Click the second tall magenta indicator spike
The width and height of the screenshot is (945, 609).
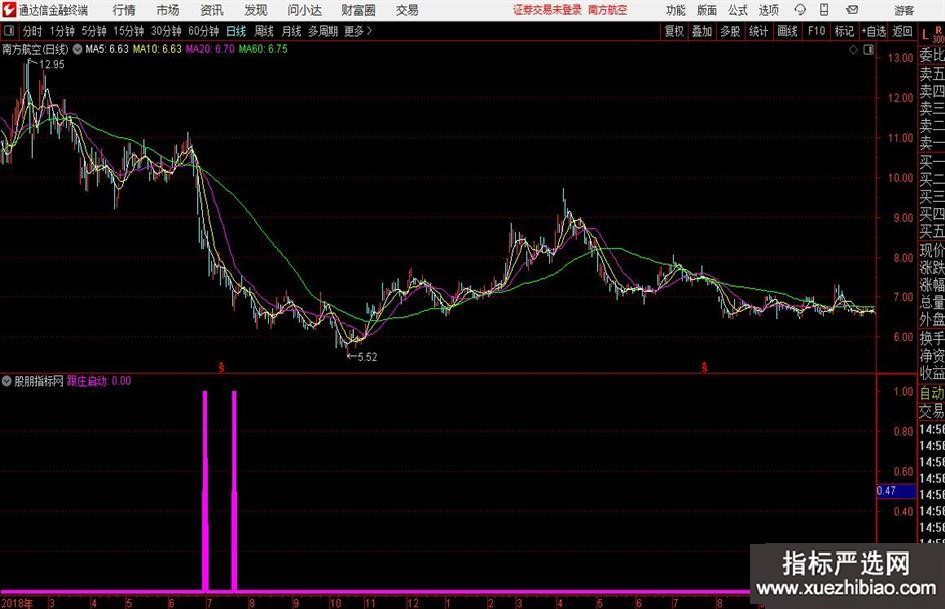(234, 491)
